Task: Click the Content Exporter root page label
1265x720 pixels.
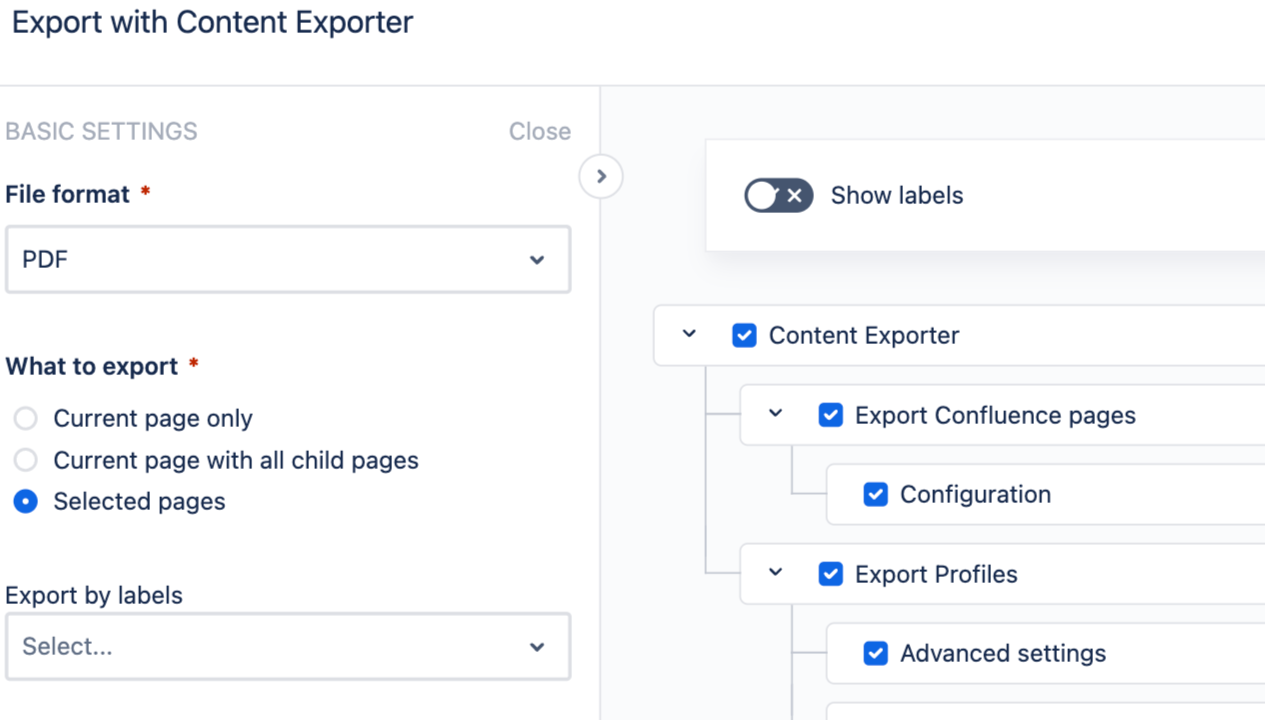Action: click(x=864, y=336)
